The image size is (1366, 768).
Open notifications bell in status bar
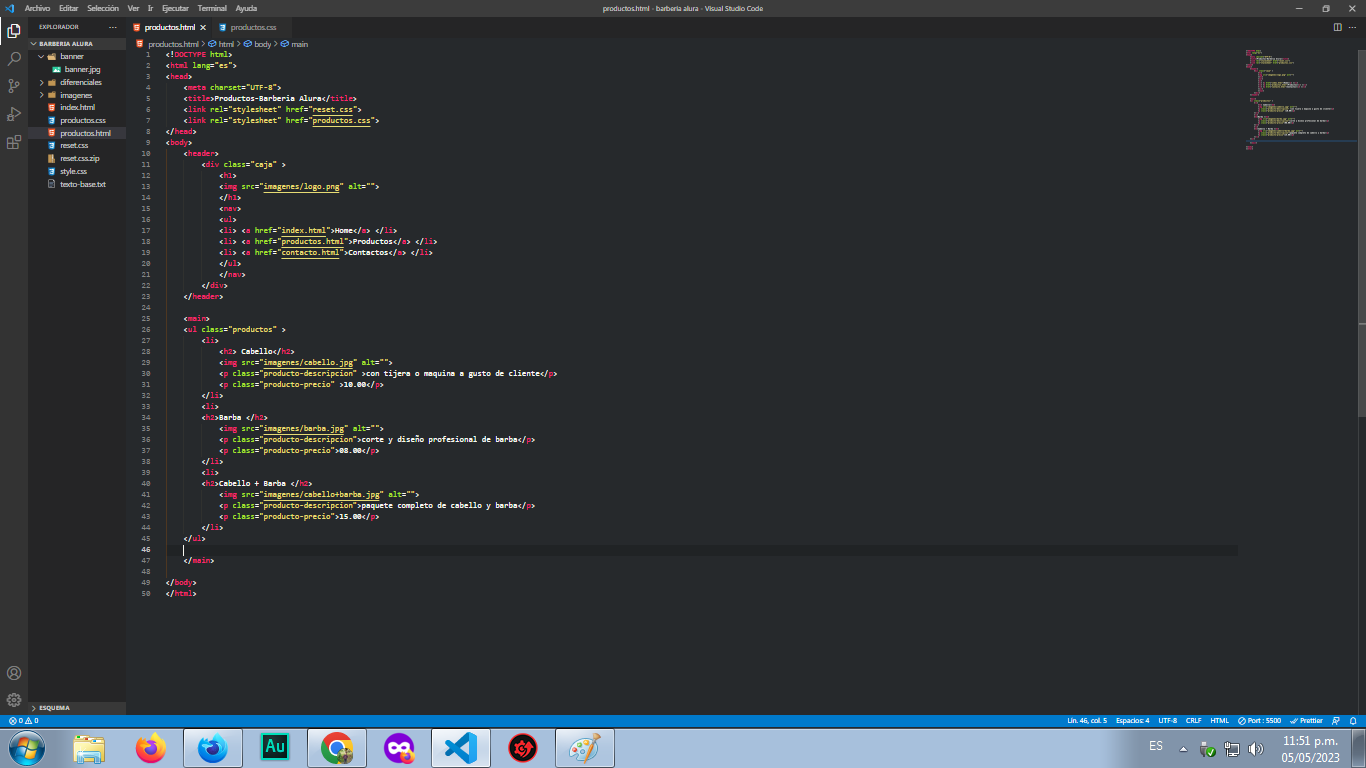click(1354, 720)
